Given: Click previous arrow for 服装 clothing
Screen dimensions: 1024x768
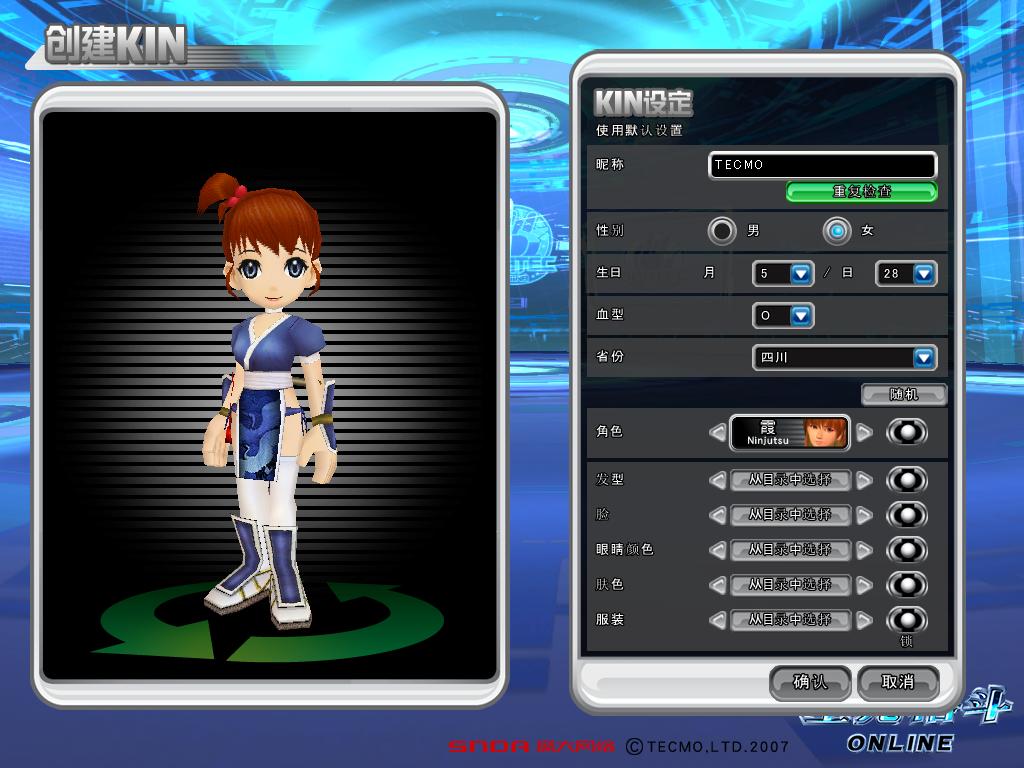Looking at the screenshot, I should (717, 620).
